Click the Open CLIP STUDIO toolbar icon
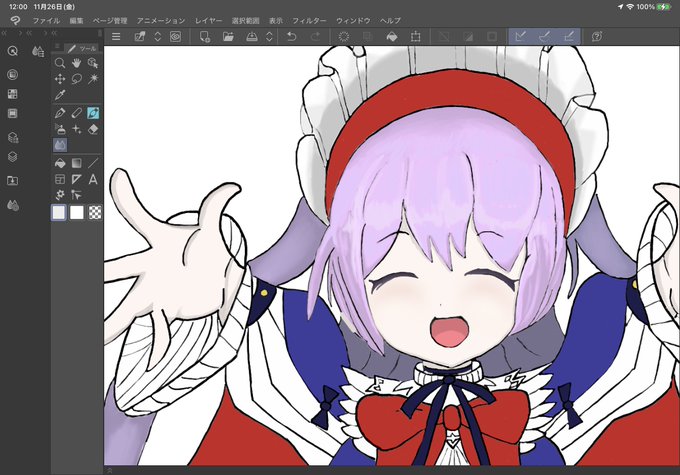This screenshot has height=475, width=680. [140, 36]
